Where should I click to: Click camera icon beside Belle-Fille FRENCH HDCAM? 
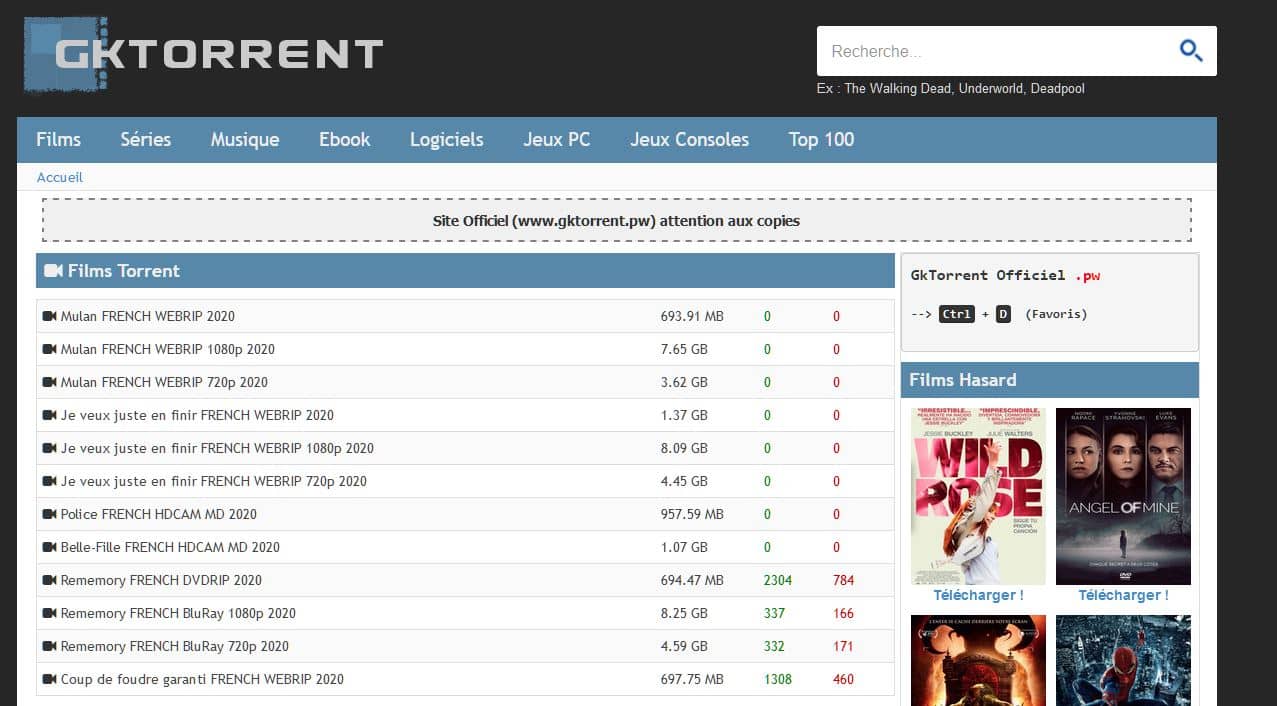[x=49, y=547]
